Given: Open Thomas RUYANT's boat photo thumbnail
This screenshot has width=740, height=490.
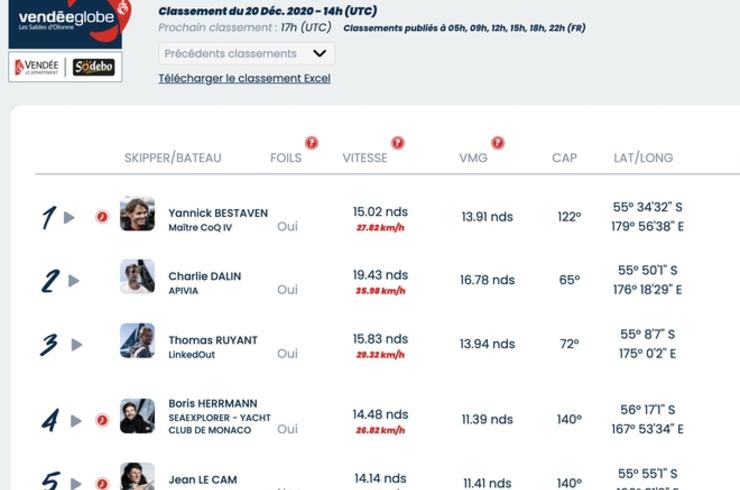Looking at the screenshot, I should click(x=137, y=340).
